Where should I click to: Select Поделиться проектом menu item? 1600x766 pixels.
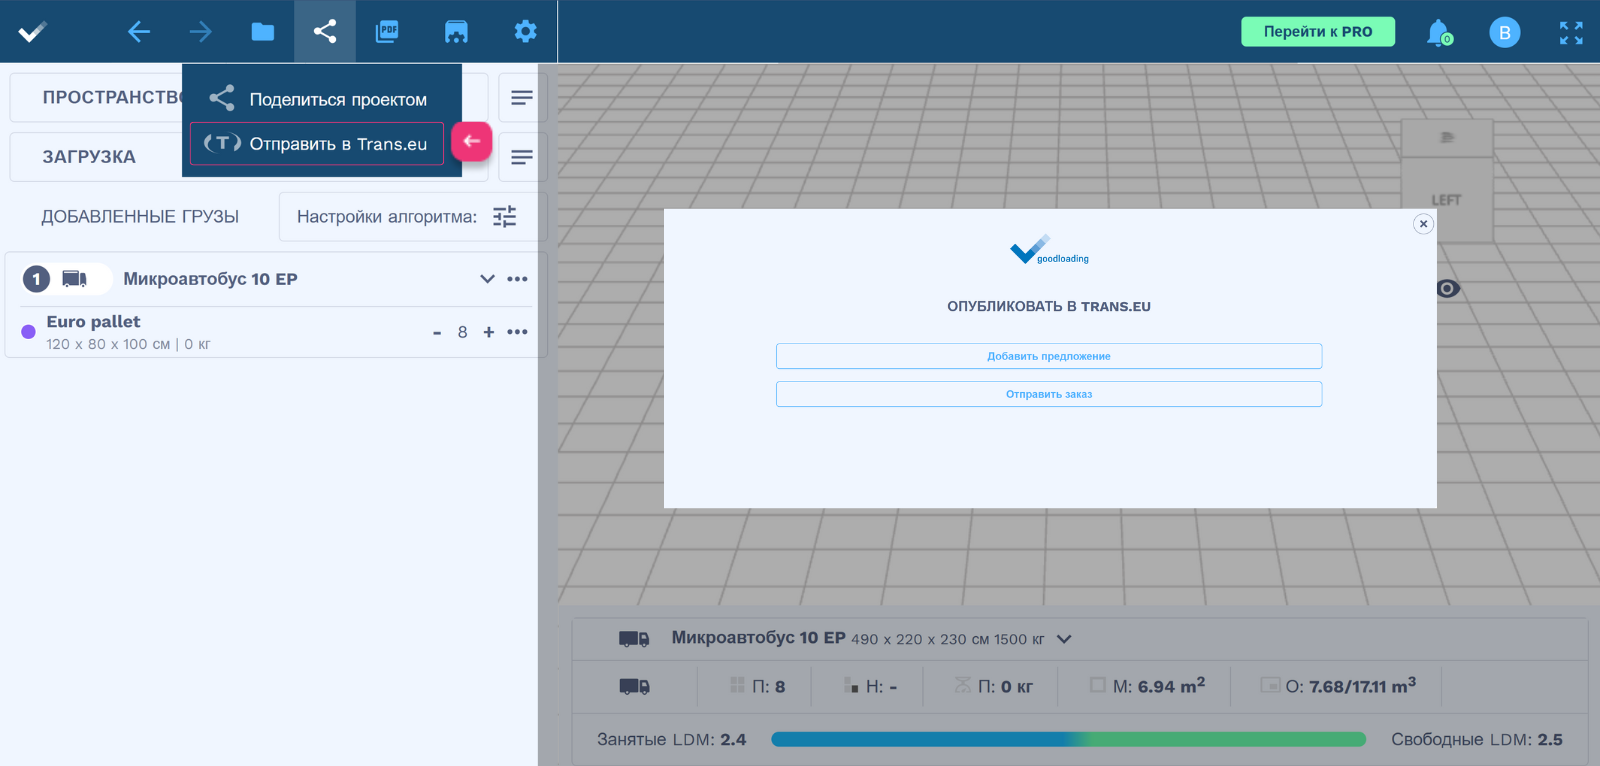[x=321, y=99]
